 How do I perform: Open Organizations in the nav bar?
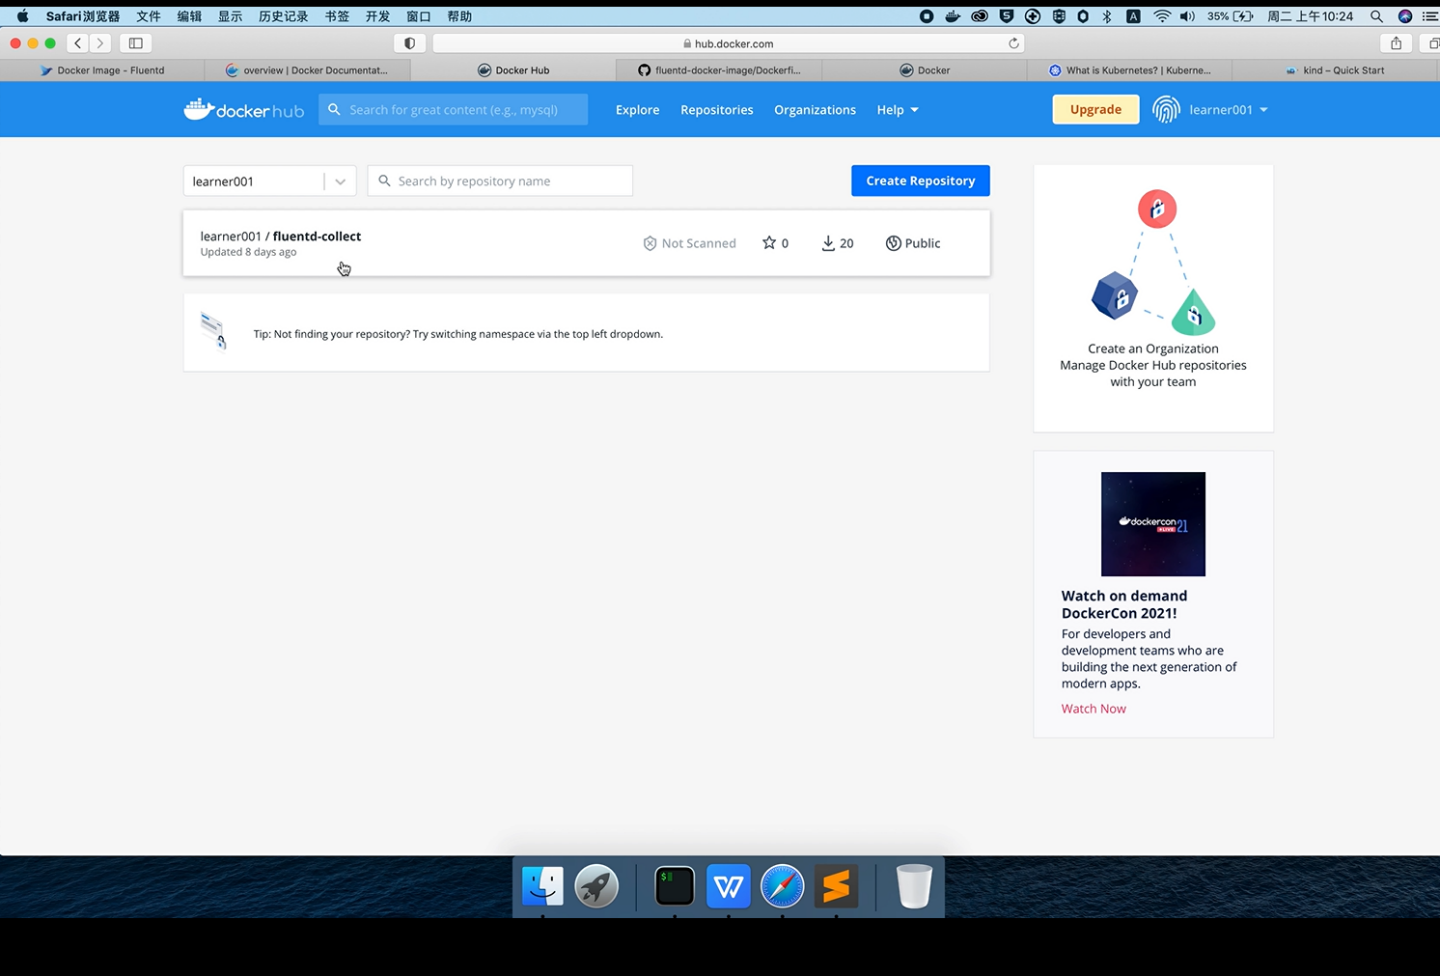[815, 110]
